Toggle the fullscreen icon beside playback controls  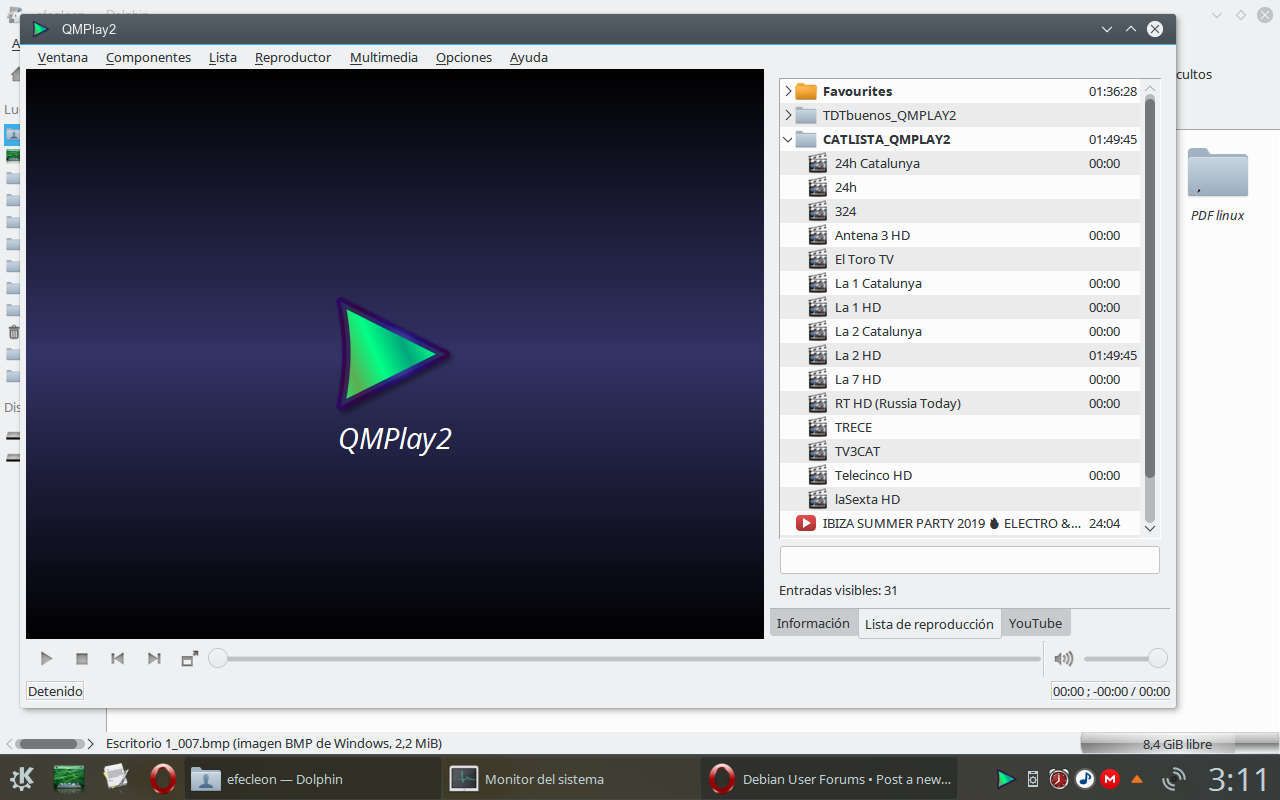point(189,659)
